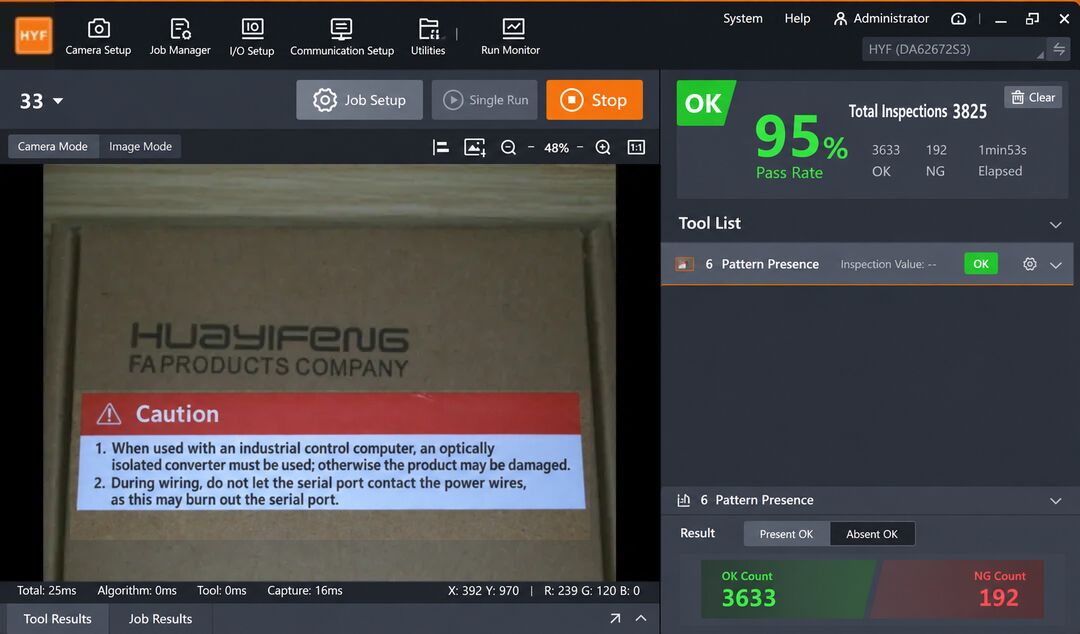Select Present OK result option
This screenshot has width=1080, height=634.
point(787,534)
